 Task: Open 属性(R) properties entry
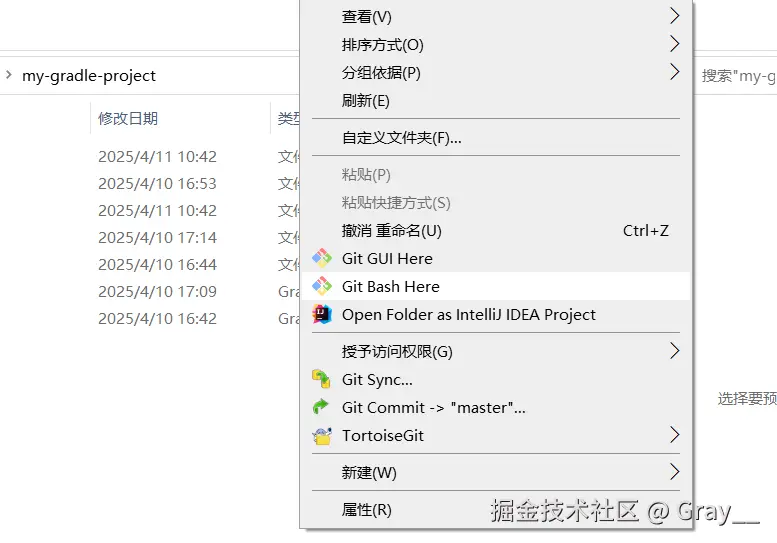(495, 509)
